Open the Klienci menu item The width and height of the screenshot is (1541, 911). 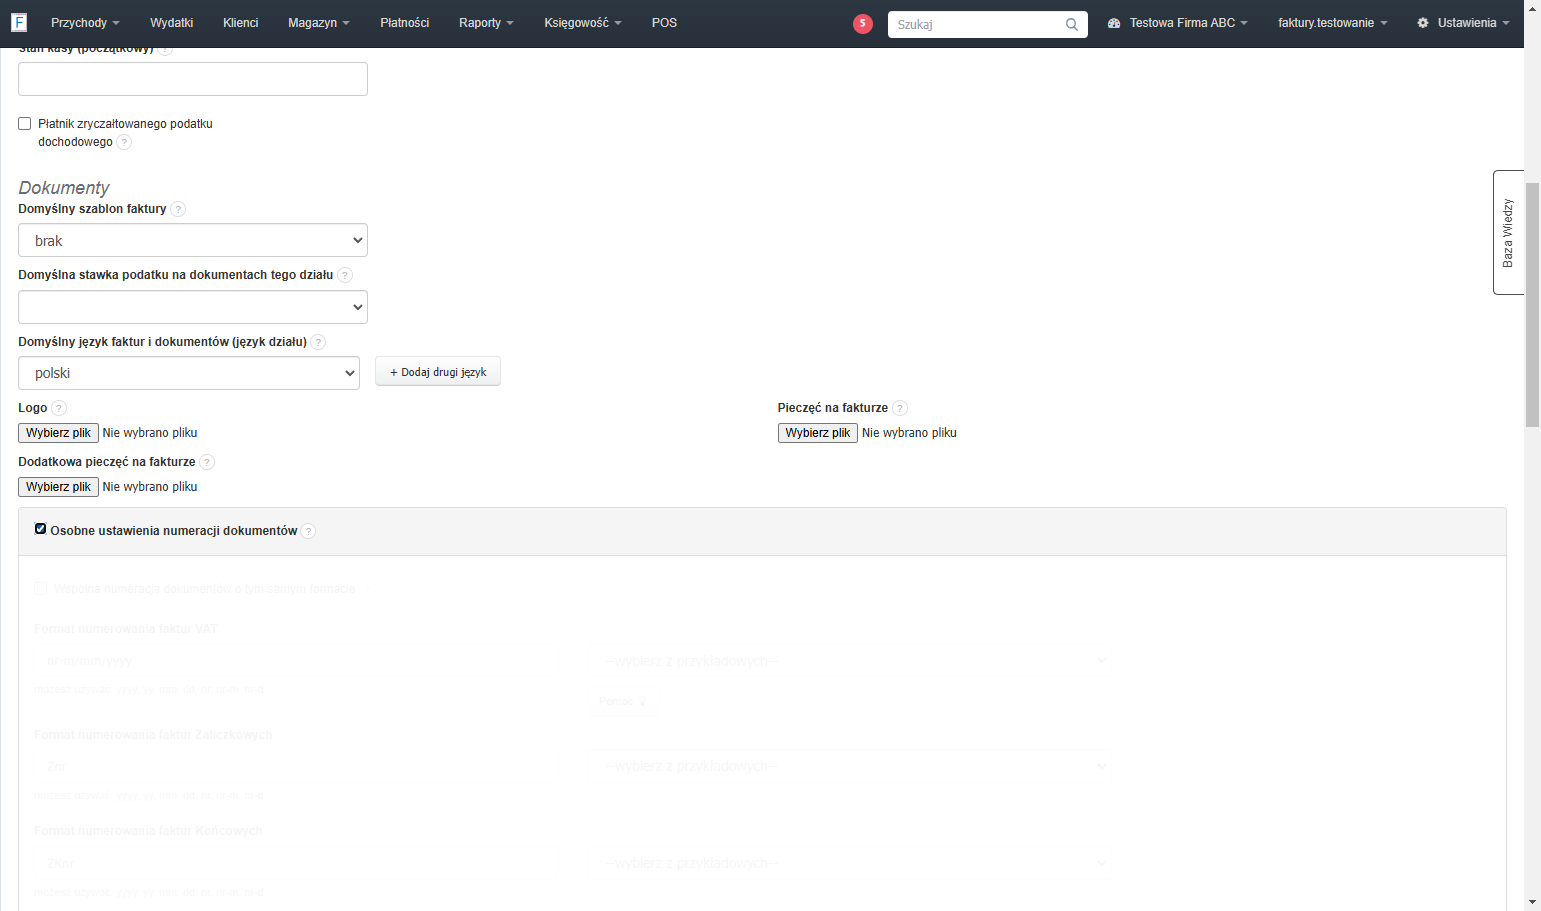241,23
